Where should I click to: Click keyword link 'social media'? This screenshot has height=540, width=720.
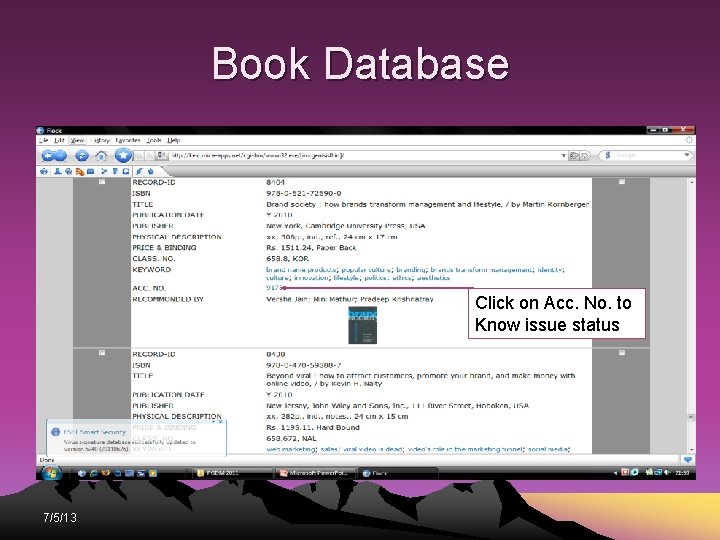point(549,449)
